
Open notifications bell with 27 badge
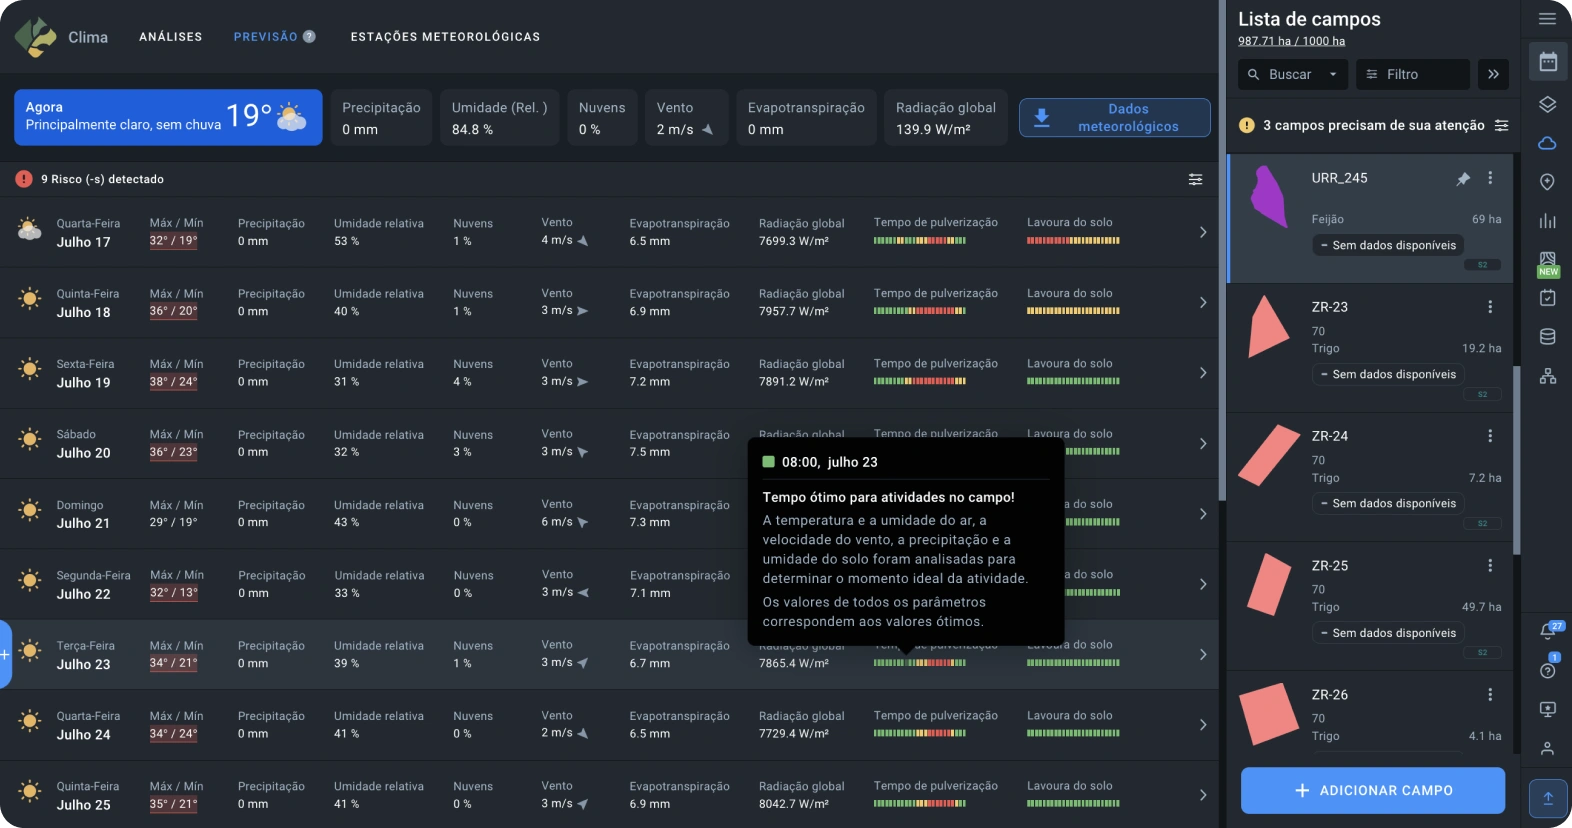pyautogui.click(x=1547, y=631)
